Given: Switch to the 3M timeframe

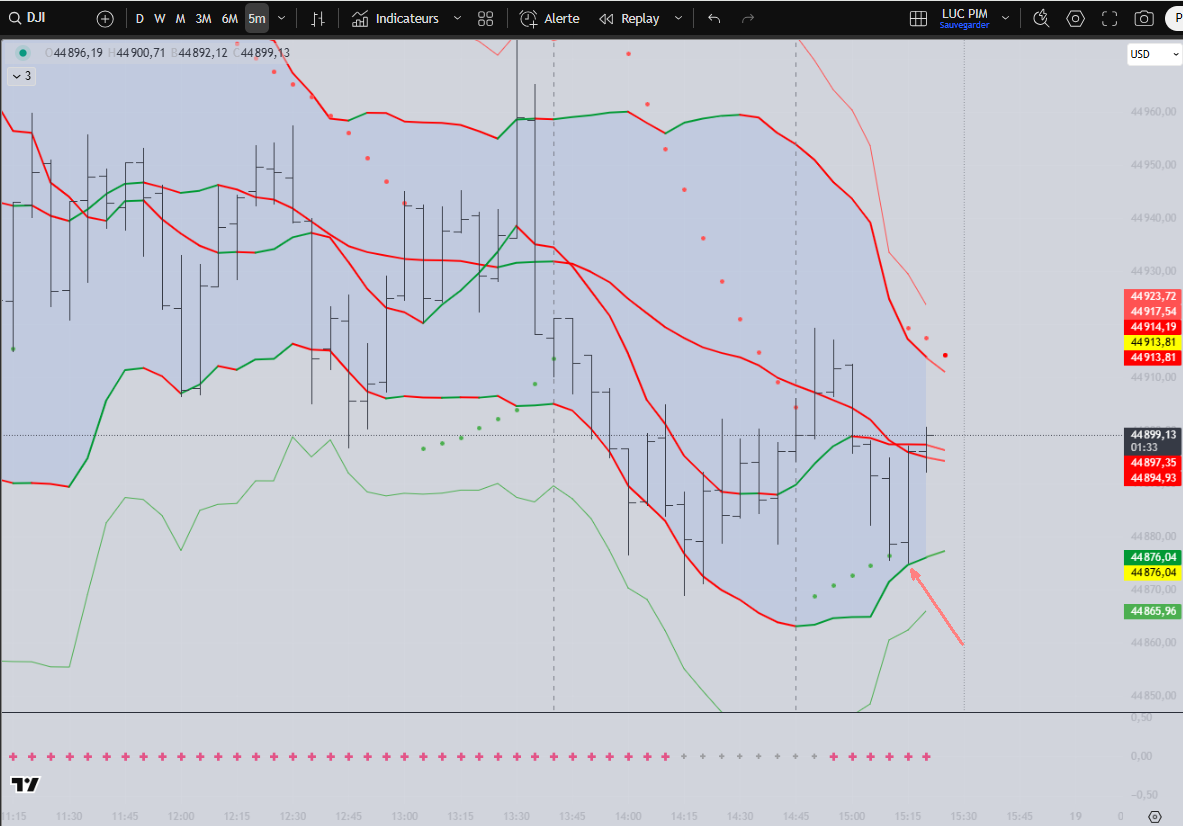Looking at the screenshot, I should point(203,19).
